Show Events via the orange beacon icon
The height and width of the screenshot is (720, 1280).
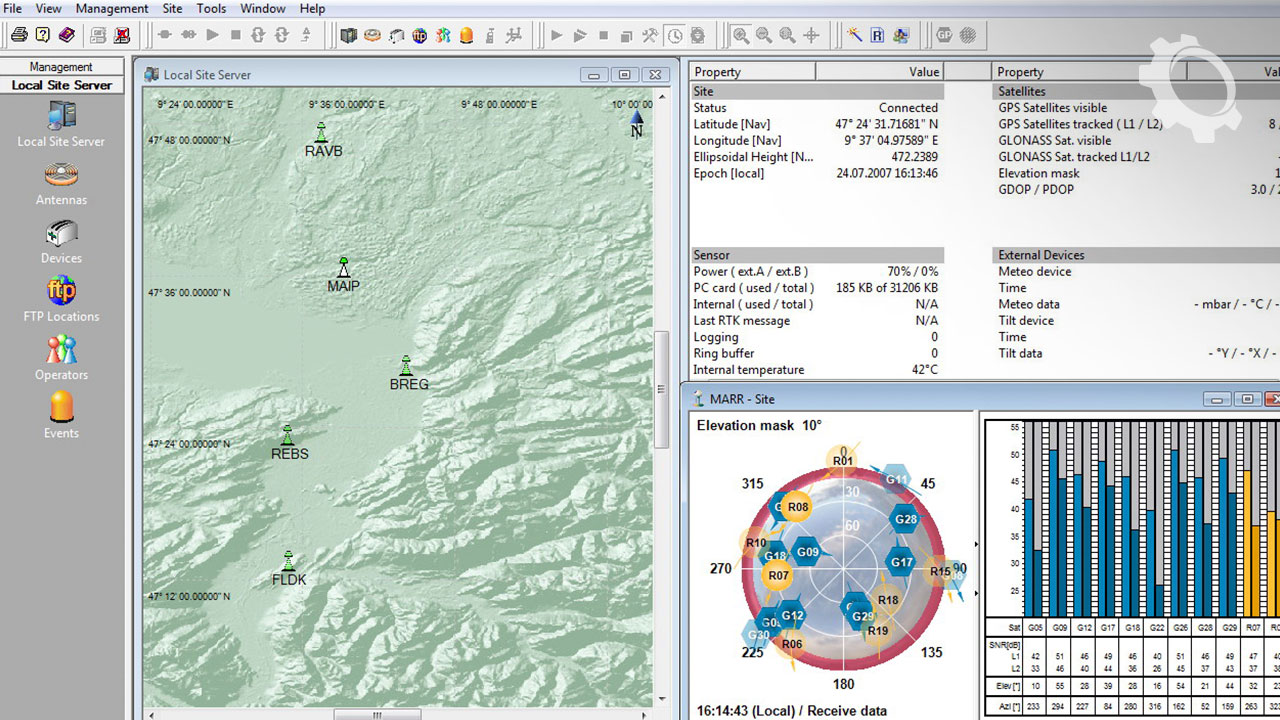pyautogui.click(x=61, y=408)
